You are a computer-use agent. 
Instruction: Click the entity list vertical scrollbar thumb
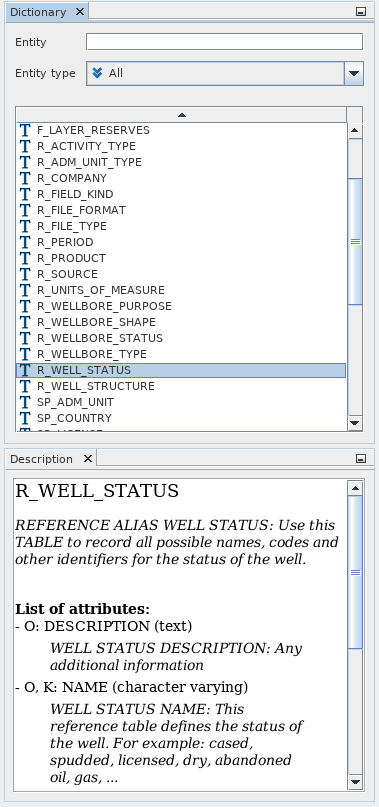pos(355,241)
